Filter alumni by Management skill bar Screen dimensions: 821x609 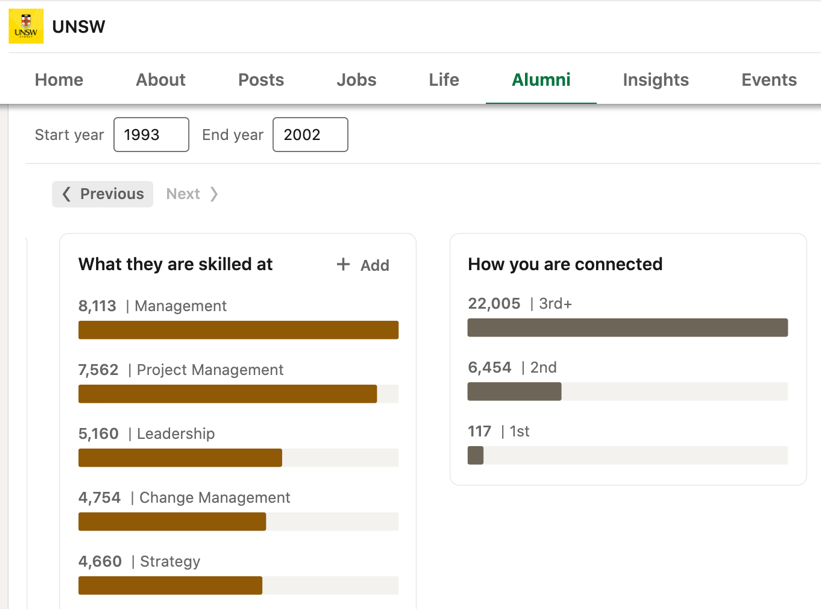point(238,330)
